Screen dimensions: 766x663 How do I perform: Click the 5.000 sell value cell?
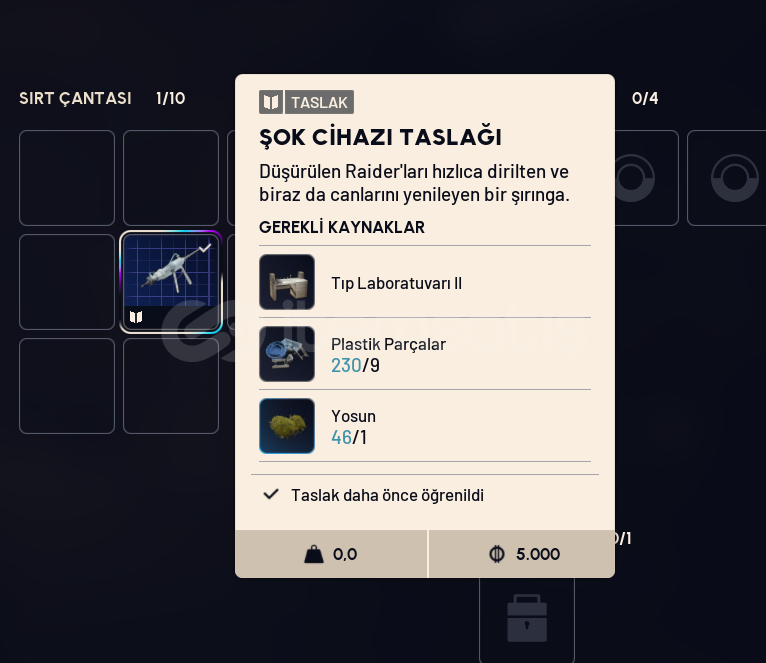522,554
